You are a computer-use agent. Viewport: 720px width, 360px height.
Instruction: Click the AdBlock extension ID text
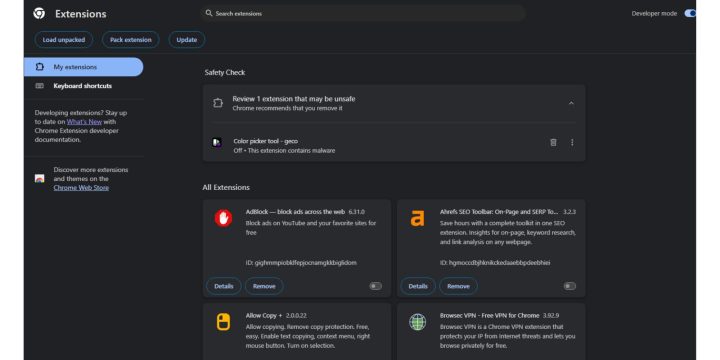coord(301,263)
